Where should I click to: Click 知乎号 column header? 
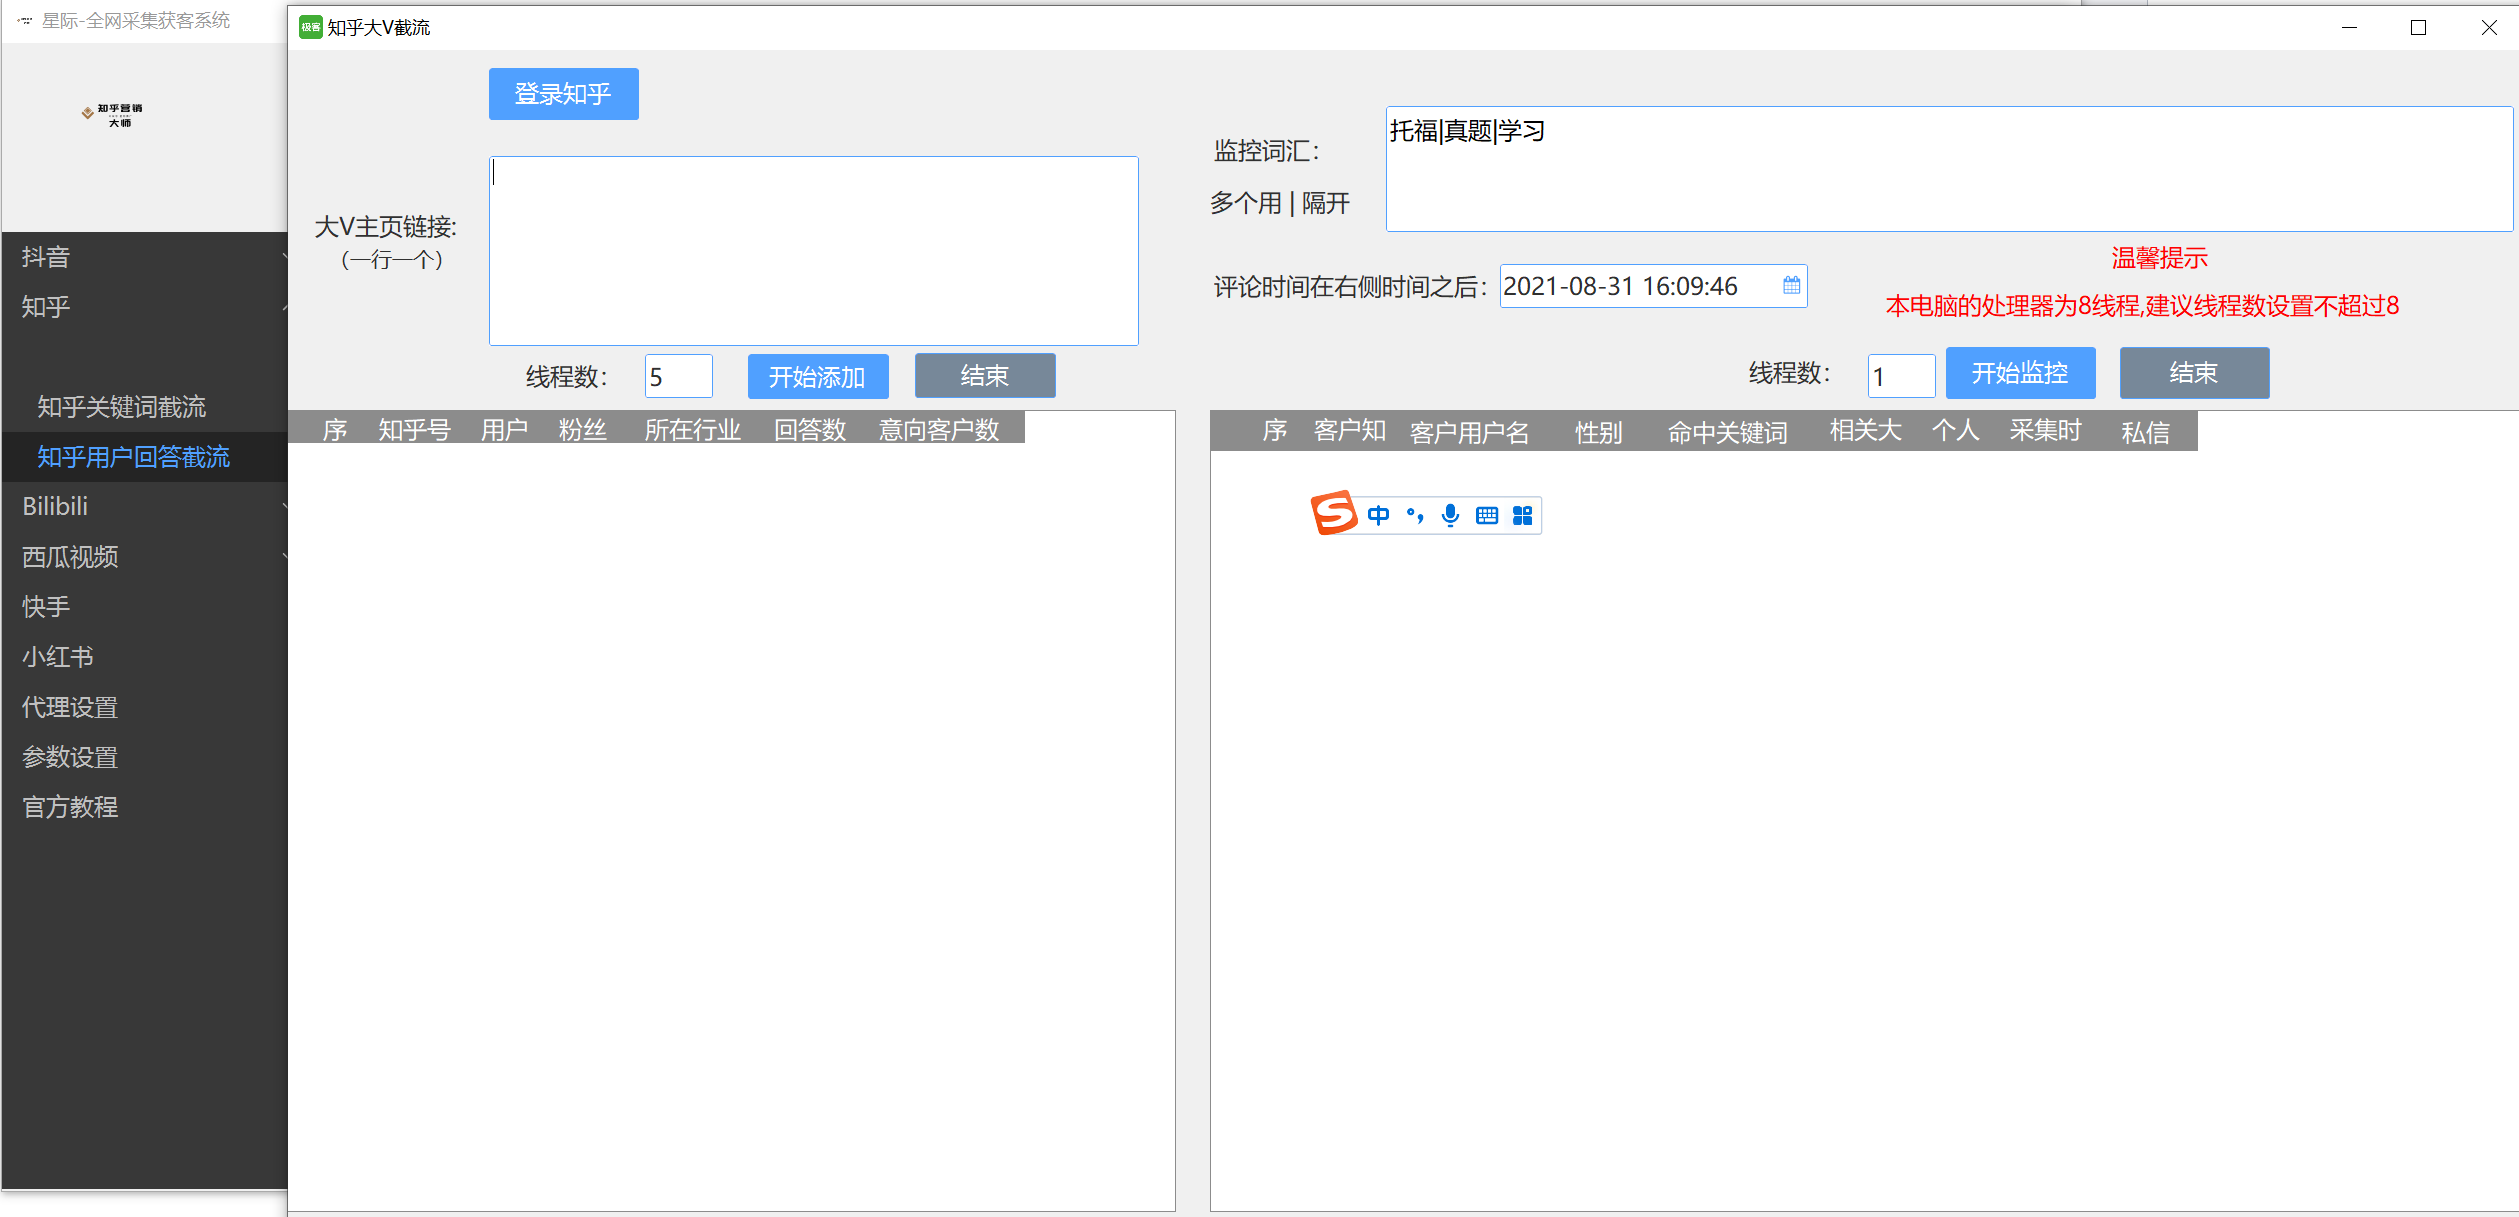(x=414, y=430)
